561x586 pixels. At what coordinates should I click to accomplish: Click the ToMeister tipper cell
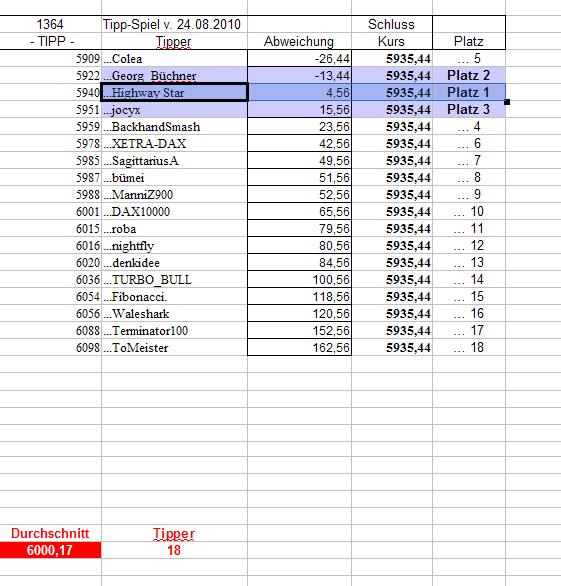click(x=174, y=348)
